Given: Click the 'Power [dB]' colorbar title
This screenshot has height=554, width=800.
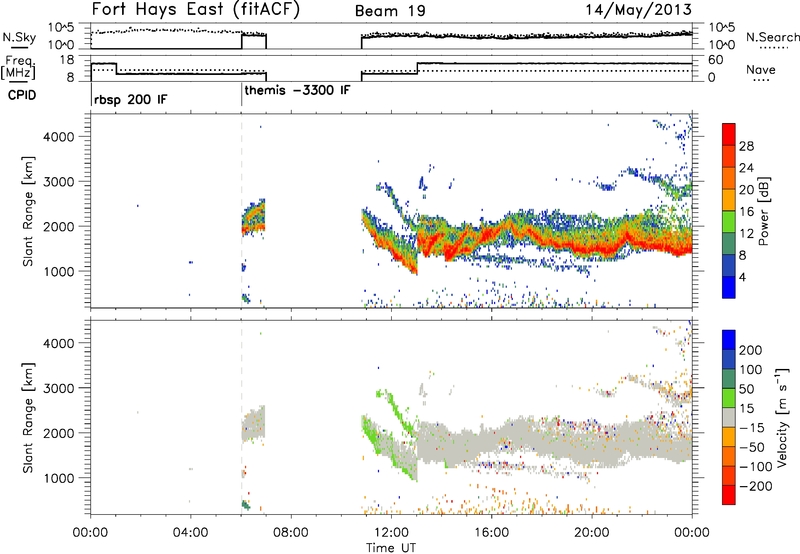Looking at the screenshot, I should tap(764, 211).
